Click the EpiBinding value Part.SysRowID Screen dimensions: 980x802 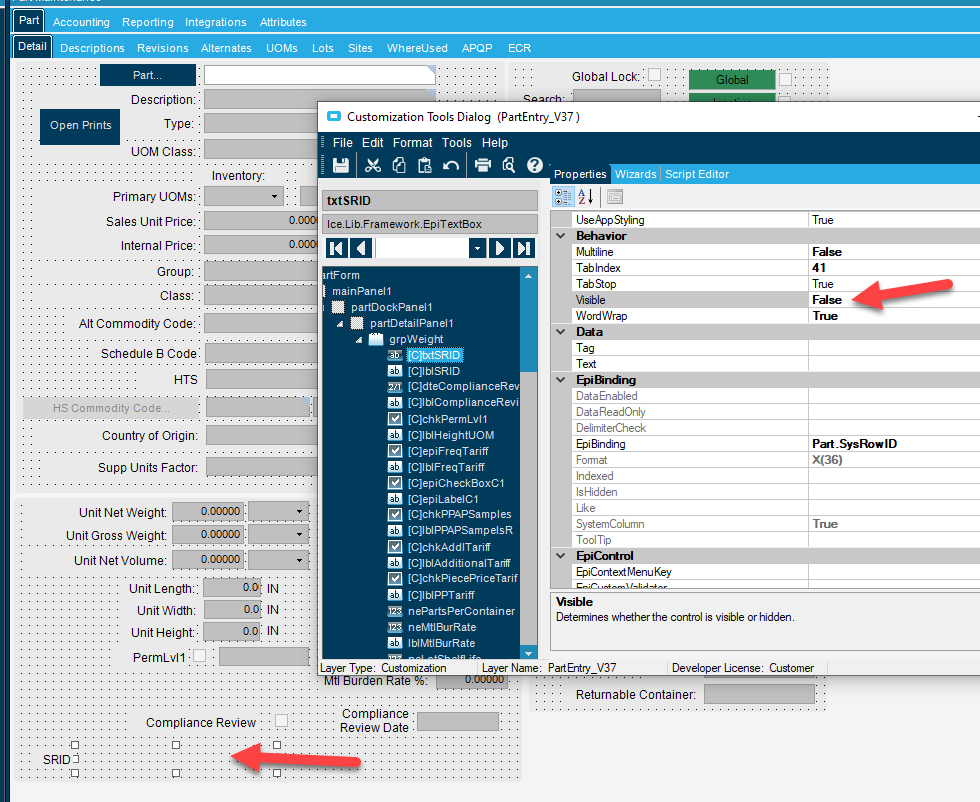tap(854, 444)
